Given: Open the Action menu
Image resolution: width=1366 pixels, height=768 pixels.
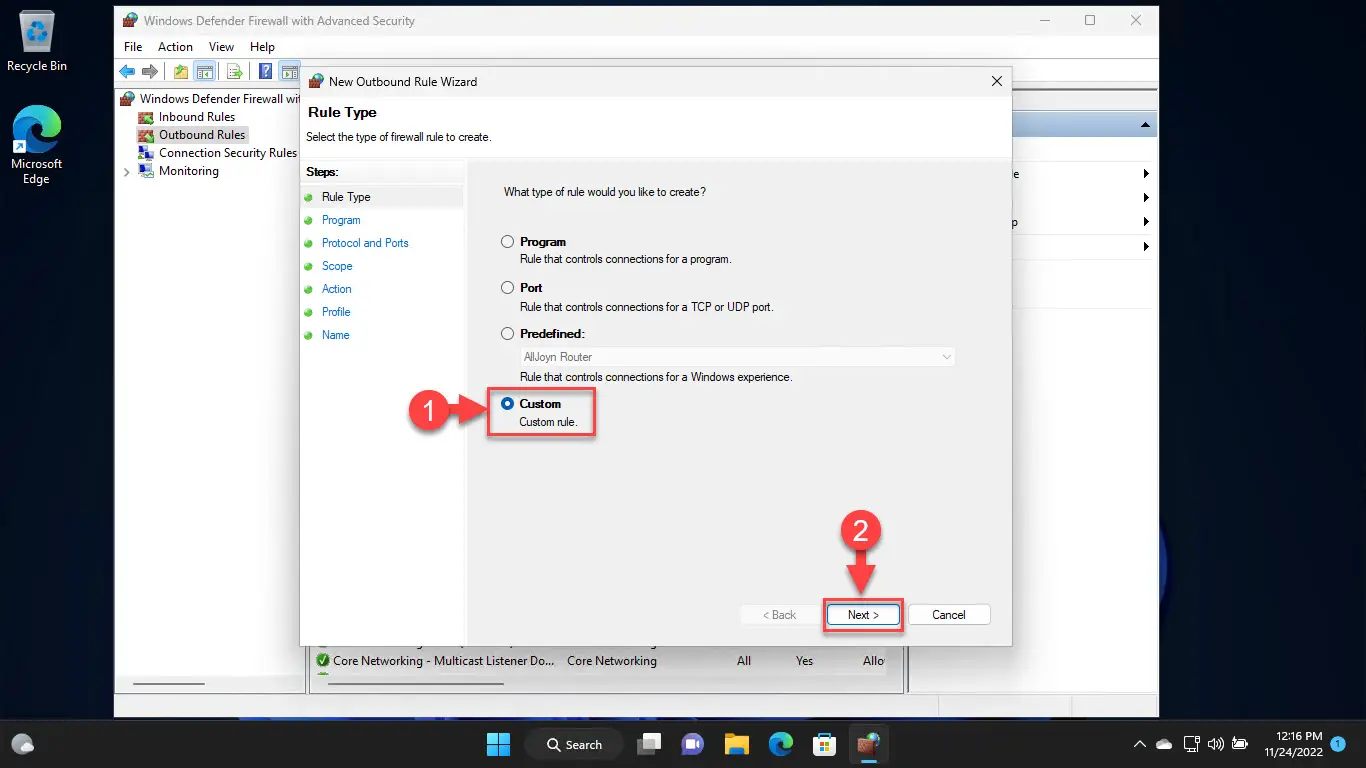Looking at the screenshot, I should tap(175, 47).
